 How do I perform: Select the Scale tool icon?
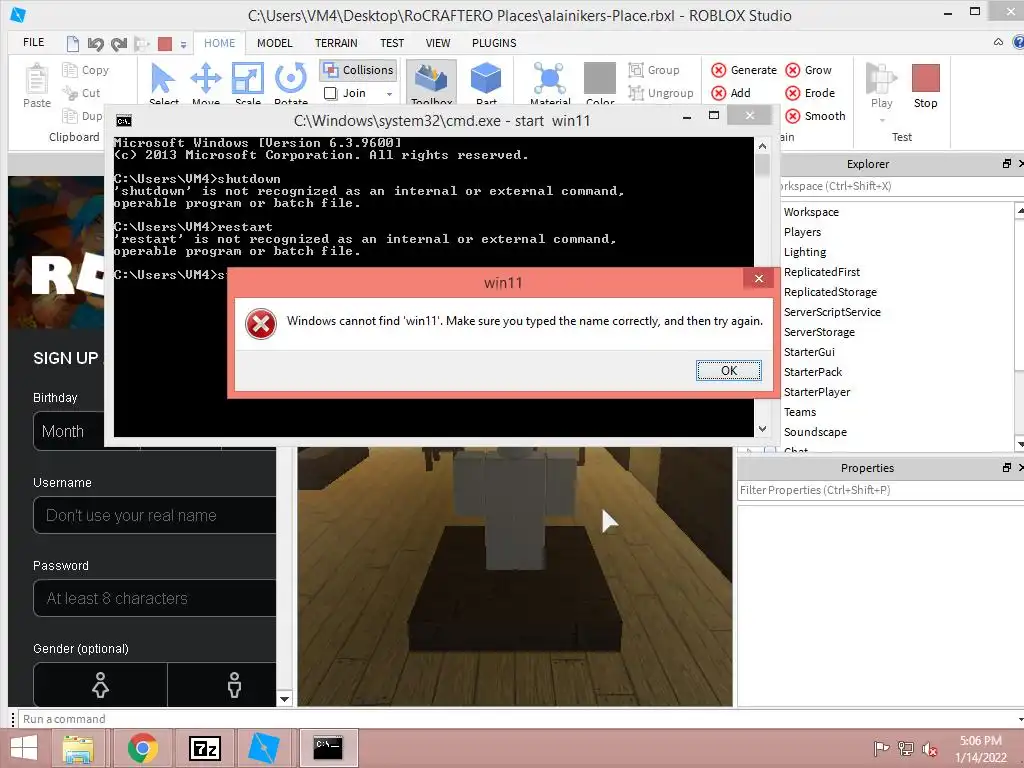[x=248, y=79]
